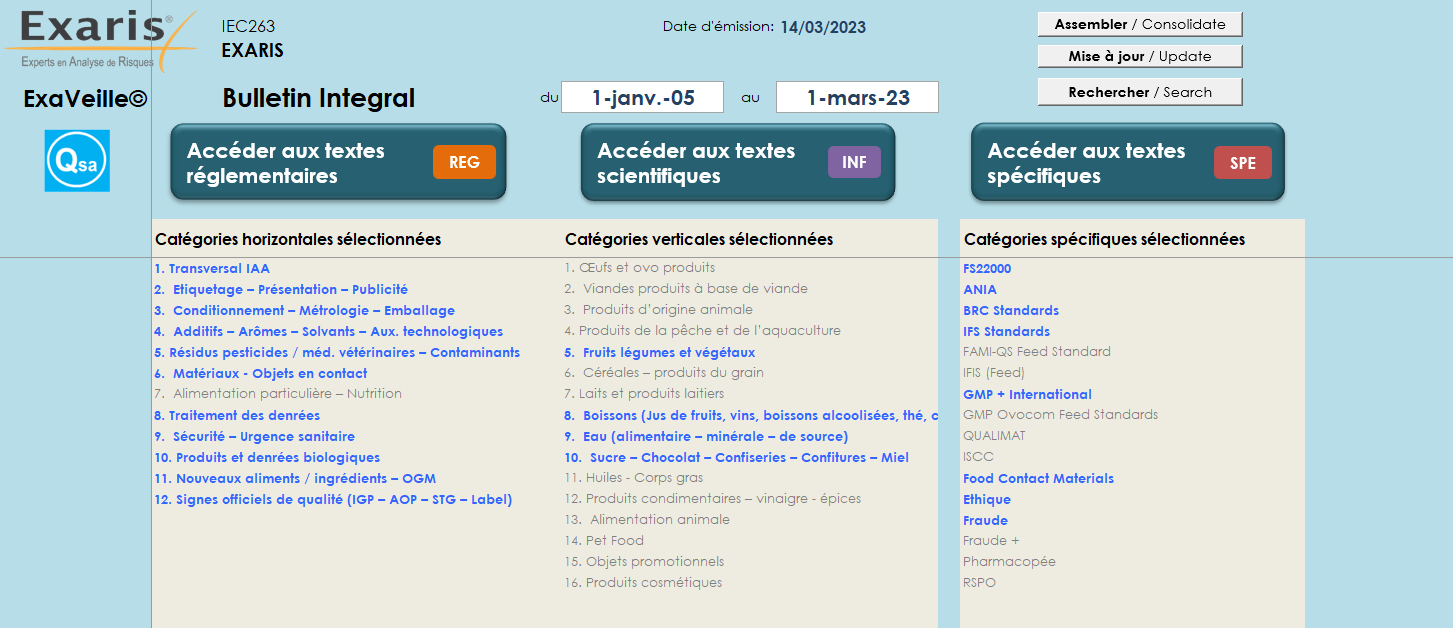
Task: Select 8. Traitement des denrées
Action: tap(237, 415)
